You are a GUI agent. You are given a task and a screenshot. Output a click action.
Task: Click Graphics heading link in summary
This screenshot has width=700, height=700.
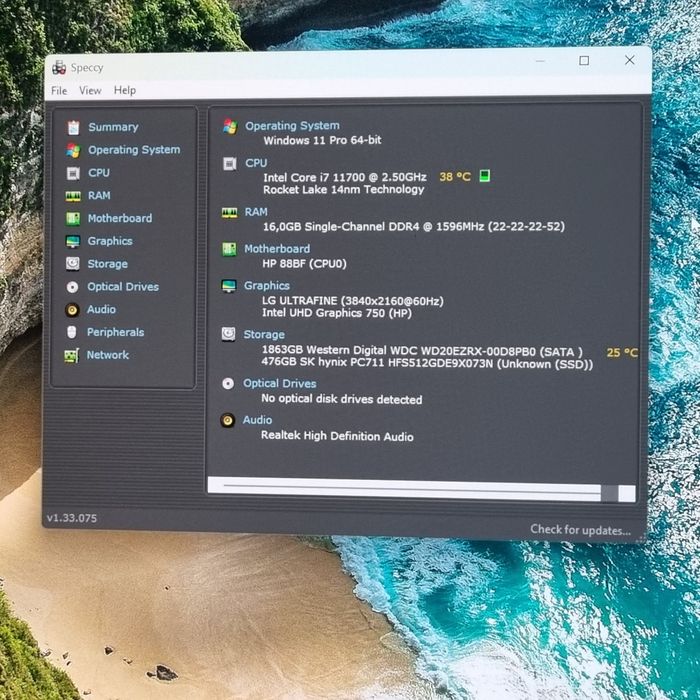pos(267,286)
